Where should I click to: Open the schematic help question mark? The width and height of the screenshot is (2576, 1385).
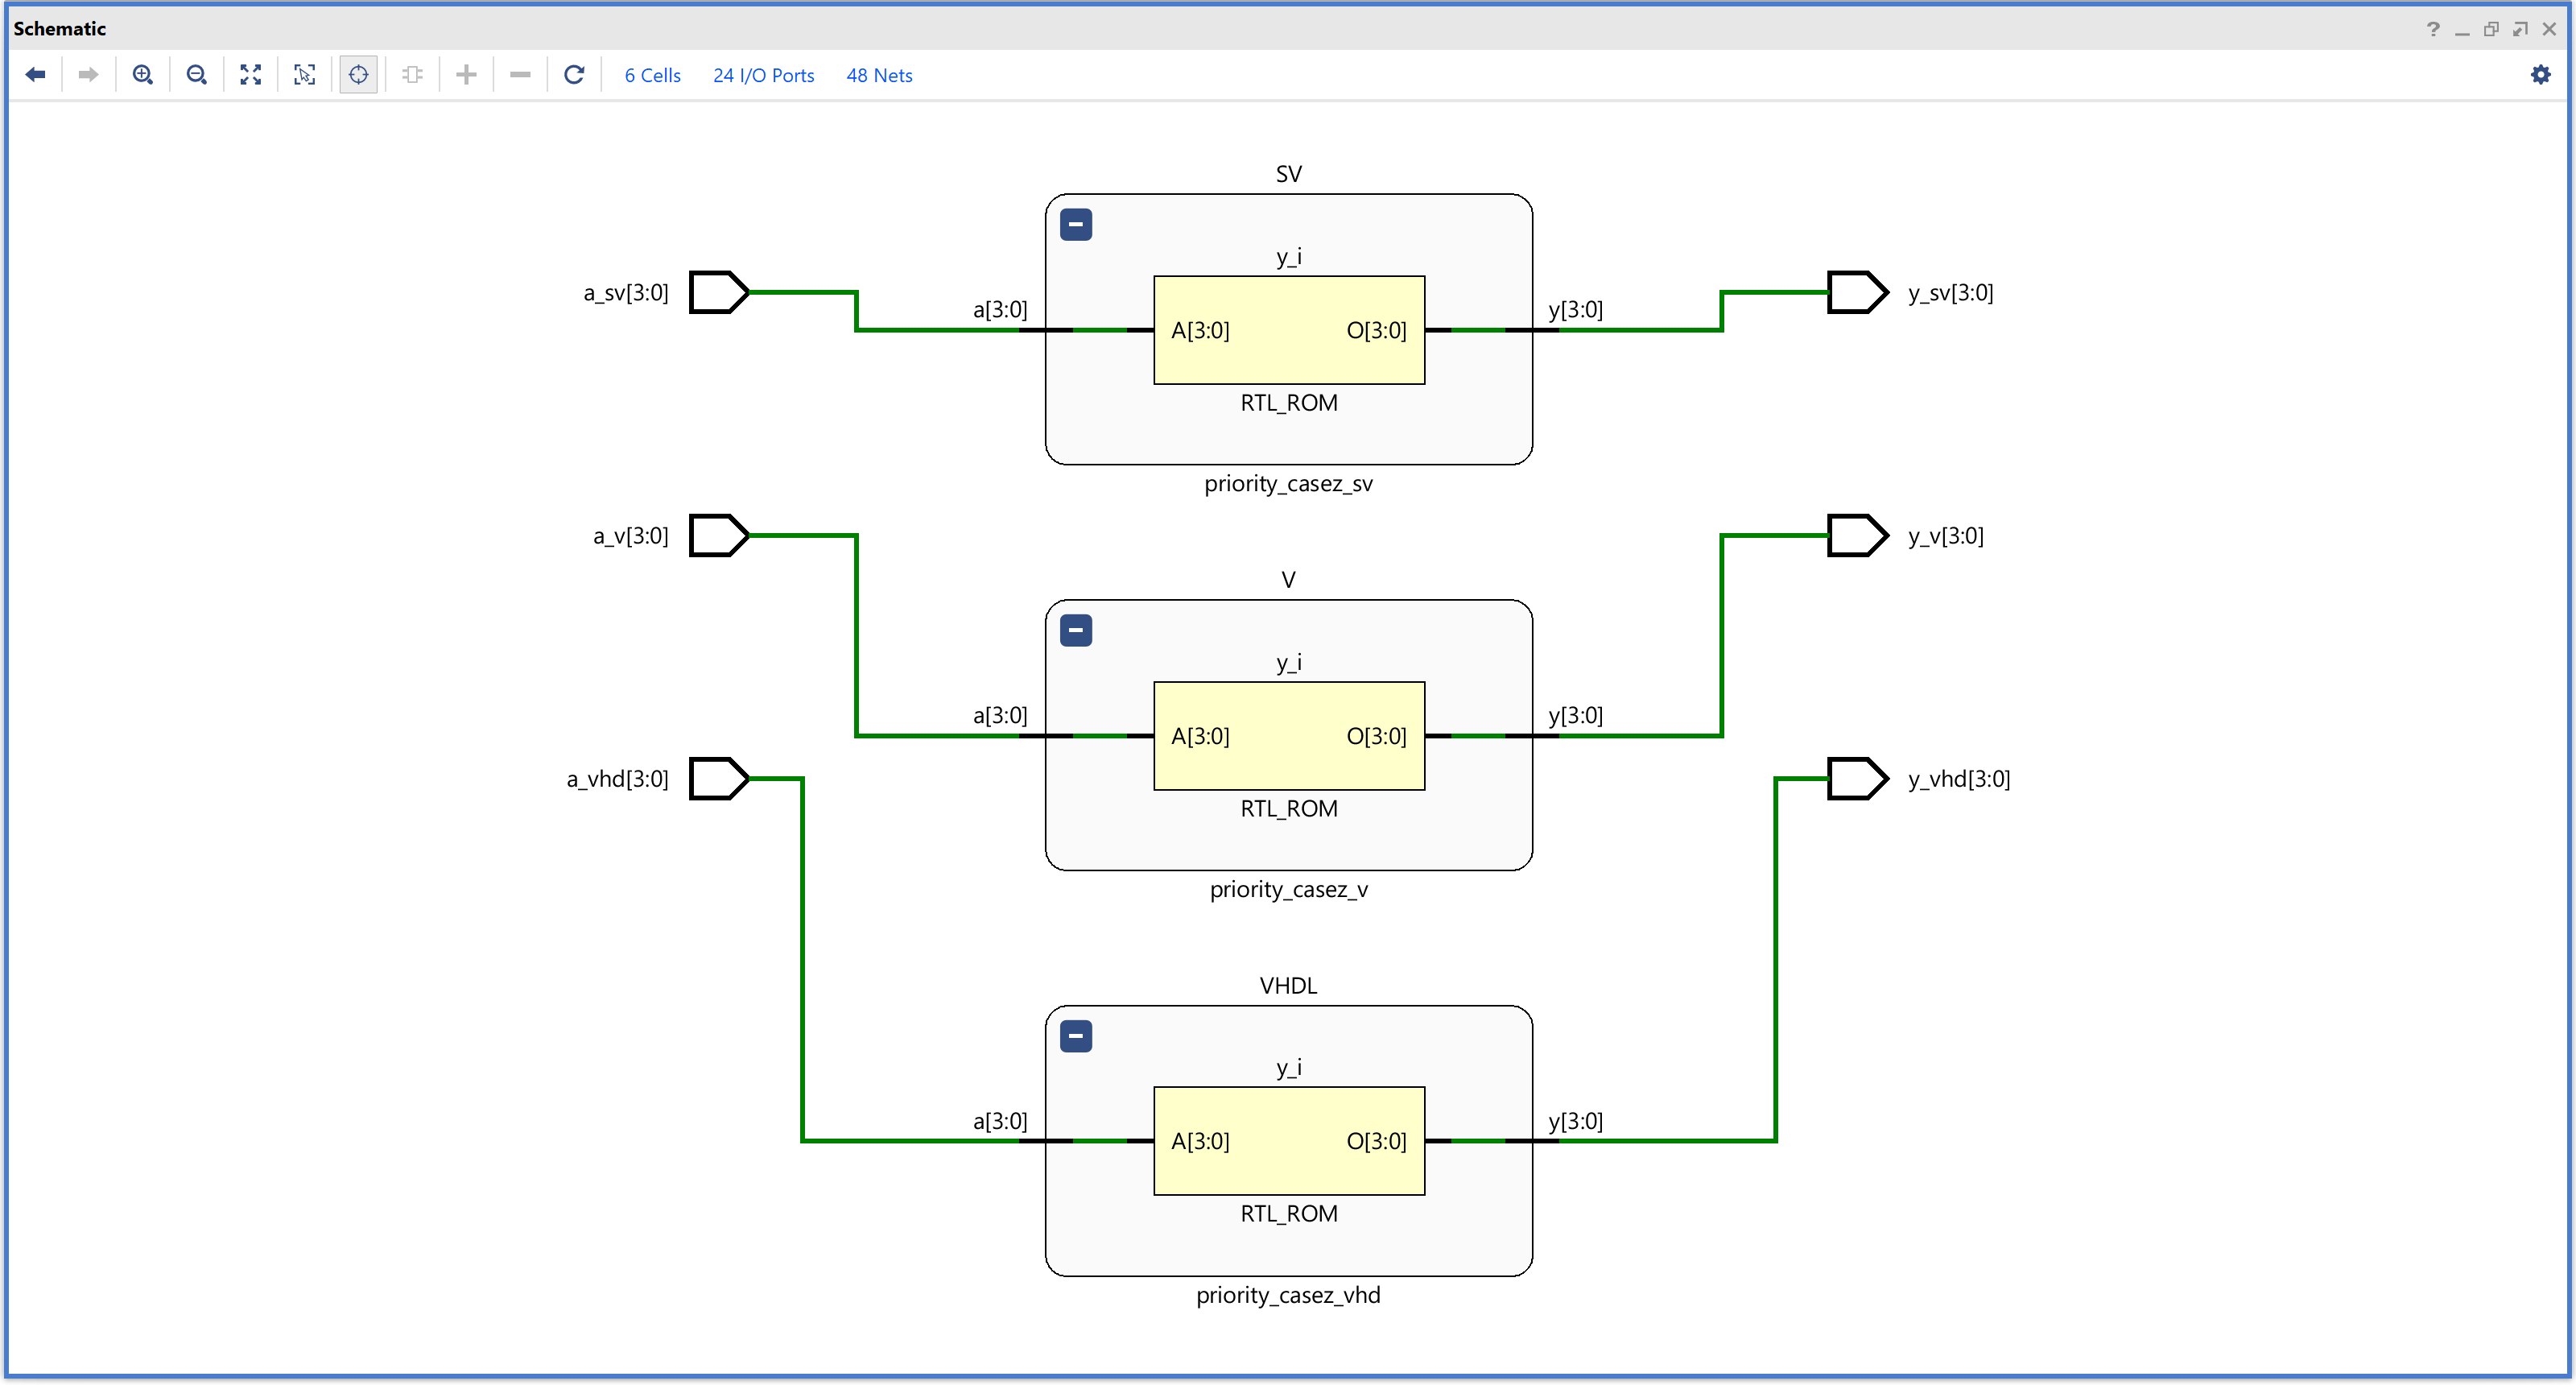pyautogui.click(x=2433, y=29)
